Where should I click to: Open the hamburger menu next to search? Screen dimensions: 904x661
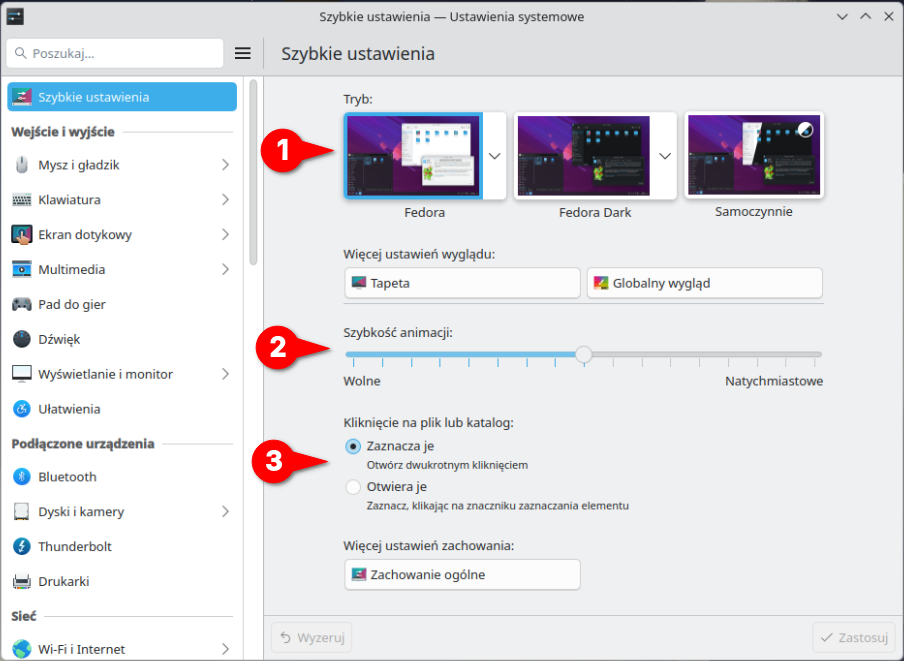click(242, 53)
